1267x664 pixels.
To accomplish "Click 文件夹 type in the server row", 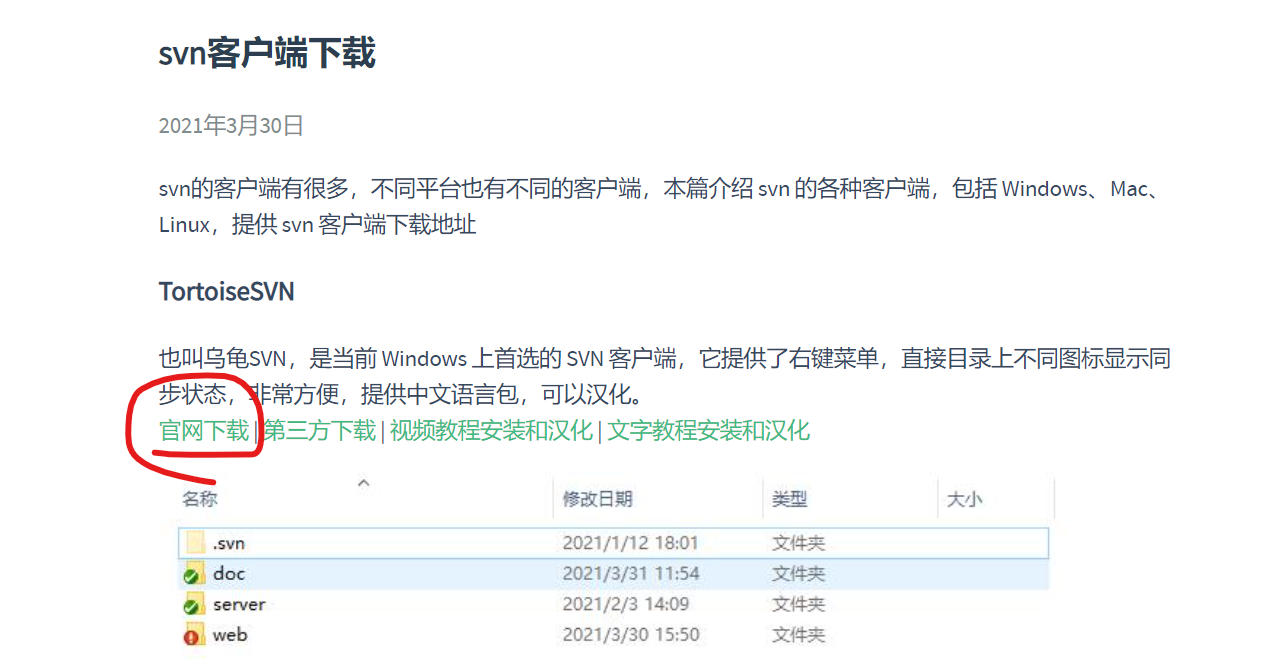I will 798,605.
